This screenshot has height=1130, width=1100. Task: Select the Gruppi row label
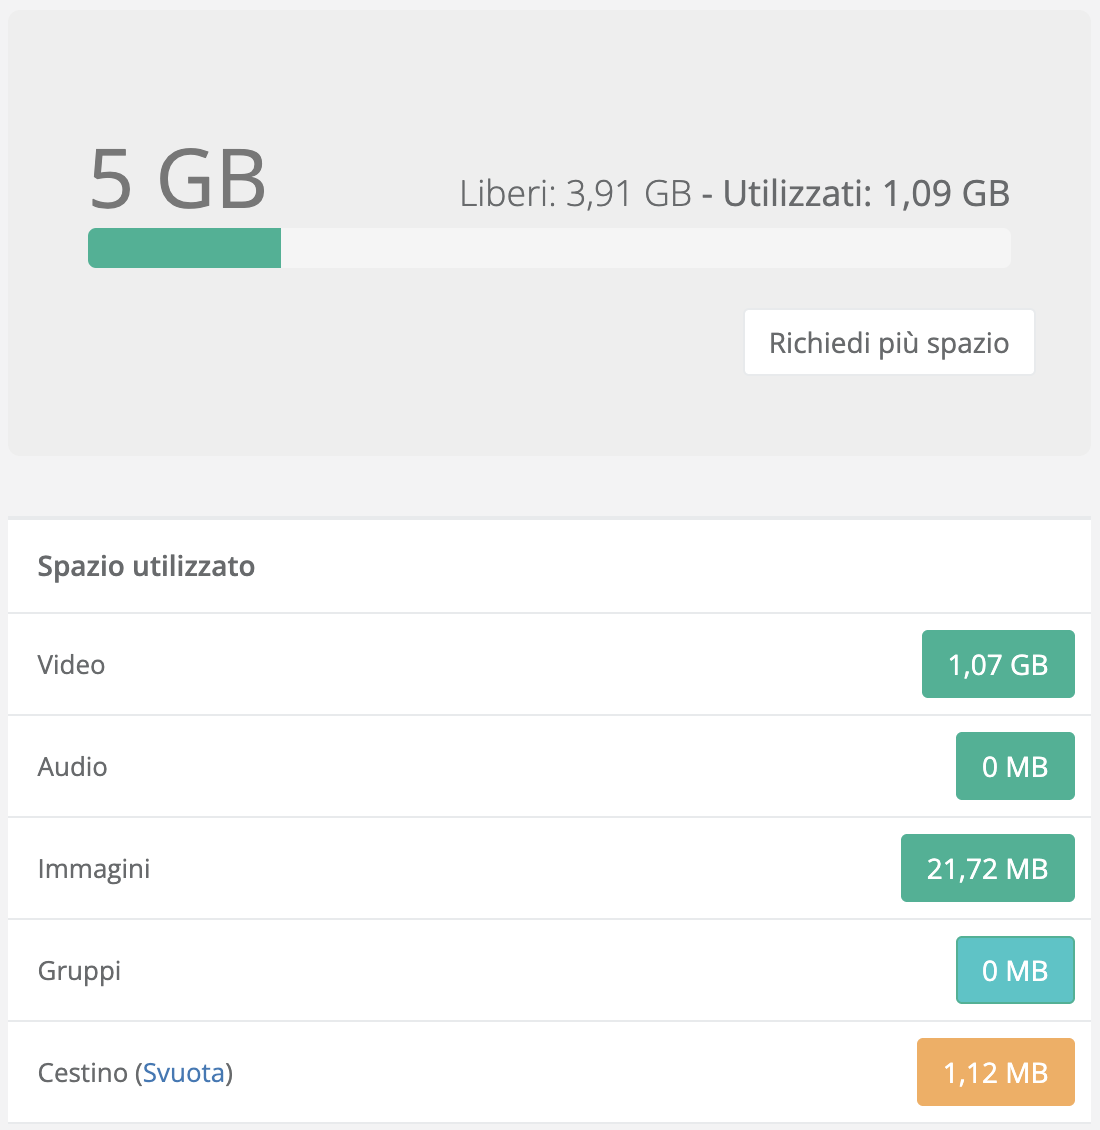79,971
